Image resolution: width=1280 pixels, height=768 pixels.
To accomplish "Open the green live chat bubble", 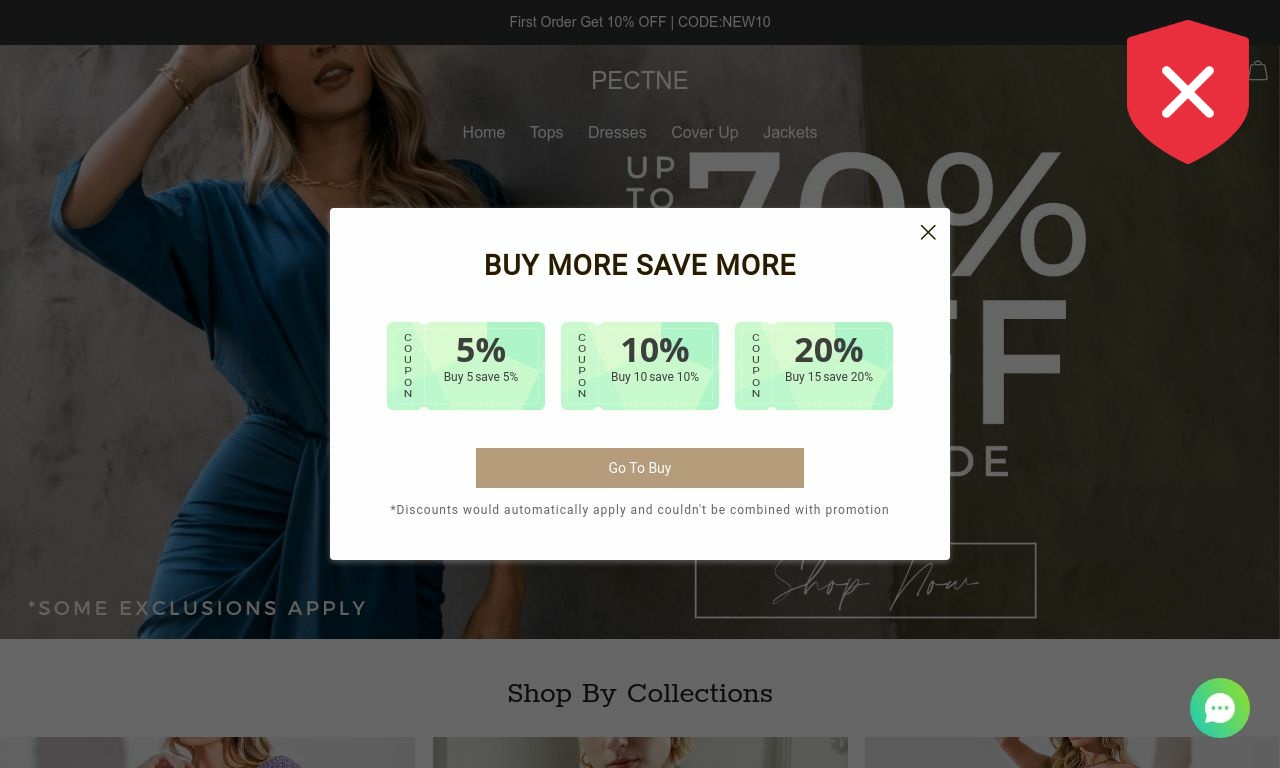I will pyautogui.click(x=1220, y=708).
